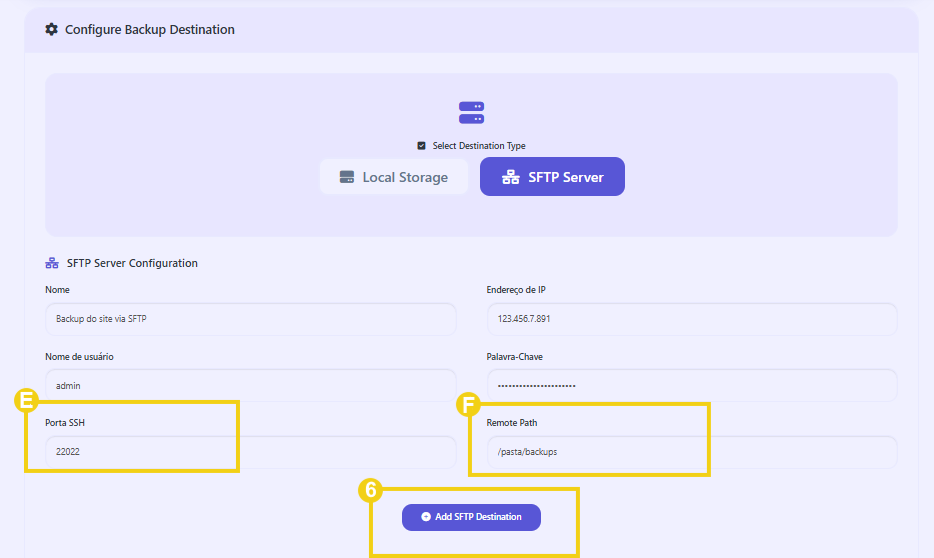Choose Local Storage as destination type
This screenshot has width=934, height=558.
tap(394, 177)
